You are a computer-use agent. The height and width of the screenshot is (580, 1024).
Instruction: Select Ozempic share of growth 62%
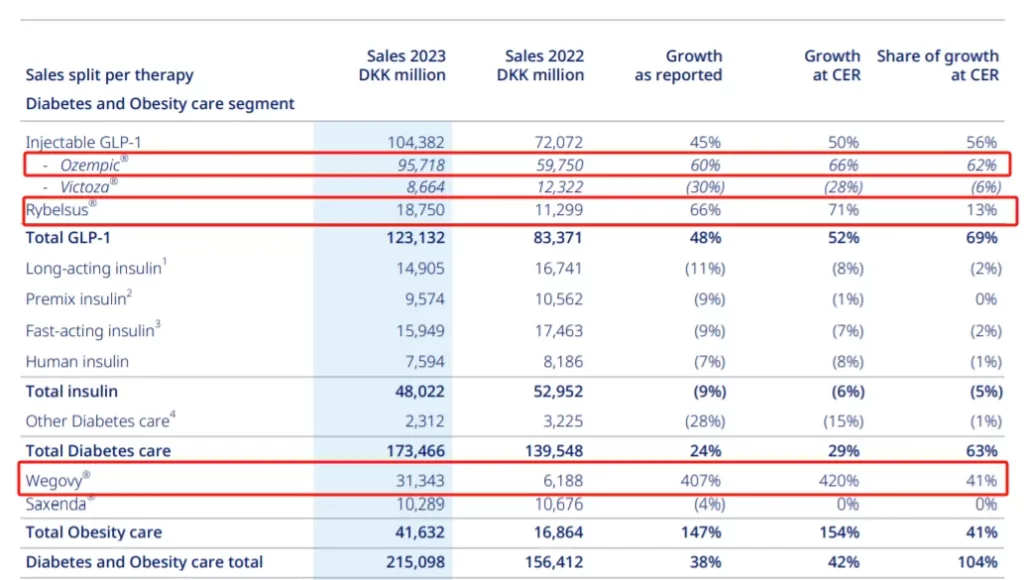click(x=982, y=165)
